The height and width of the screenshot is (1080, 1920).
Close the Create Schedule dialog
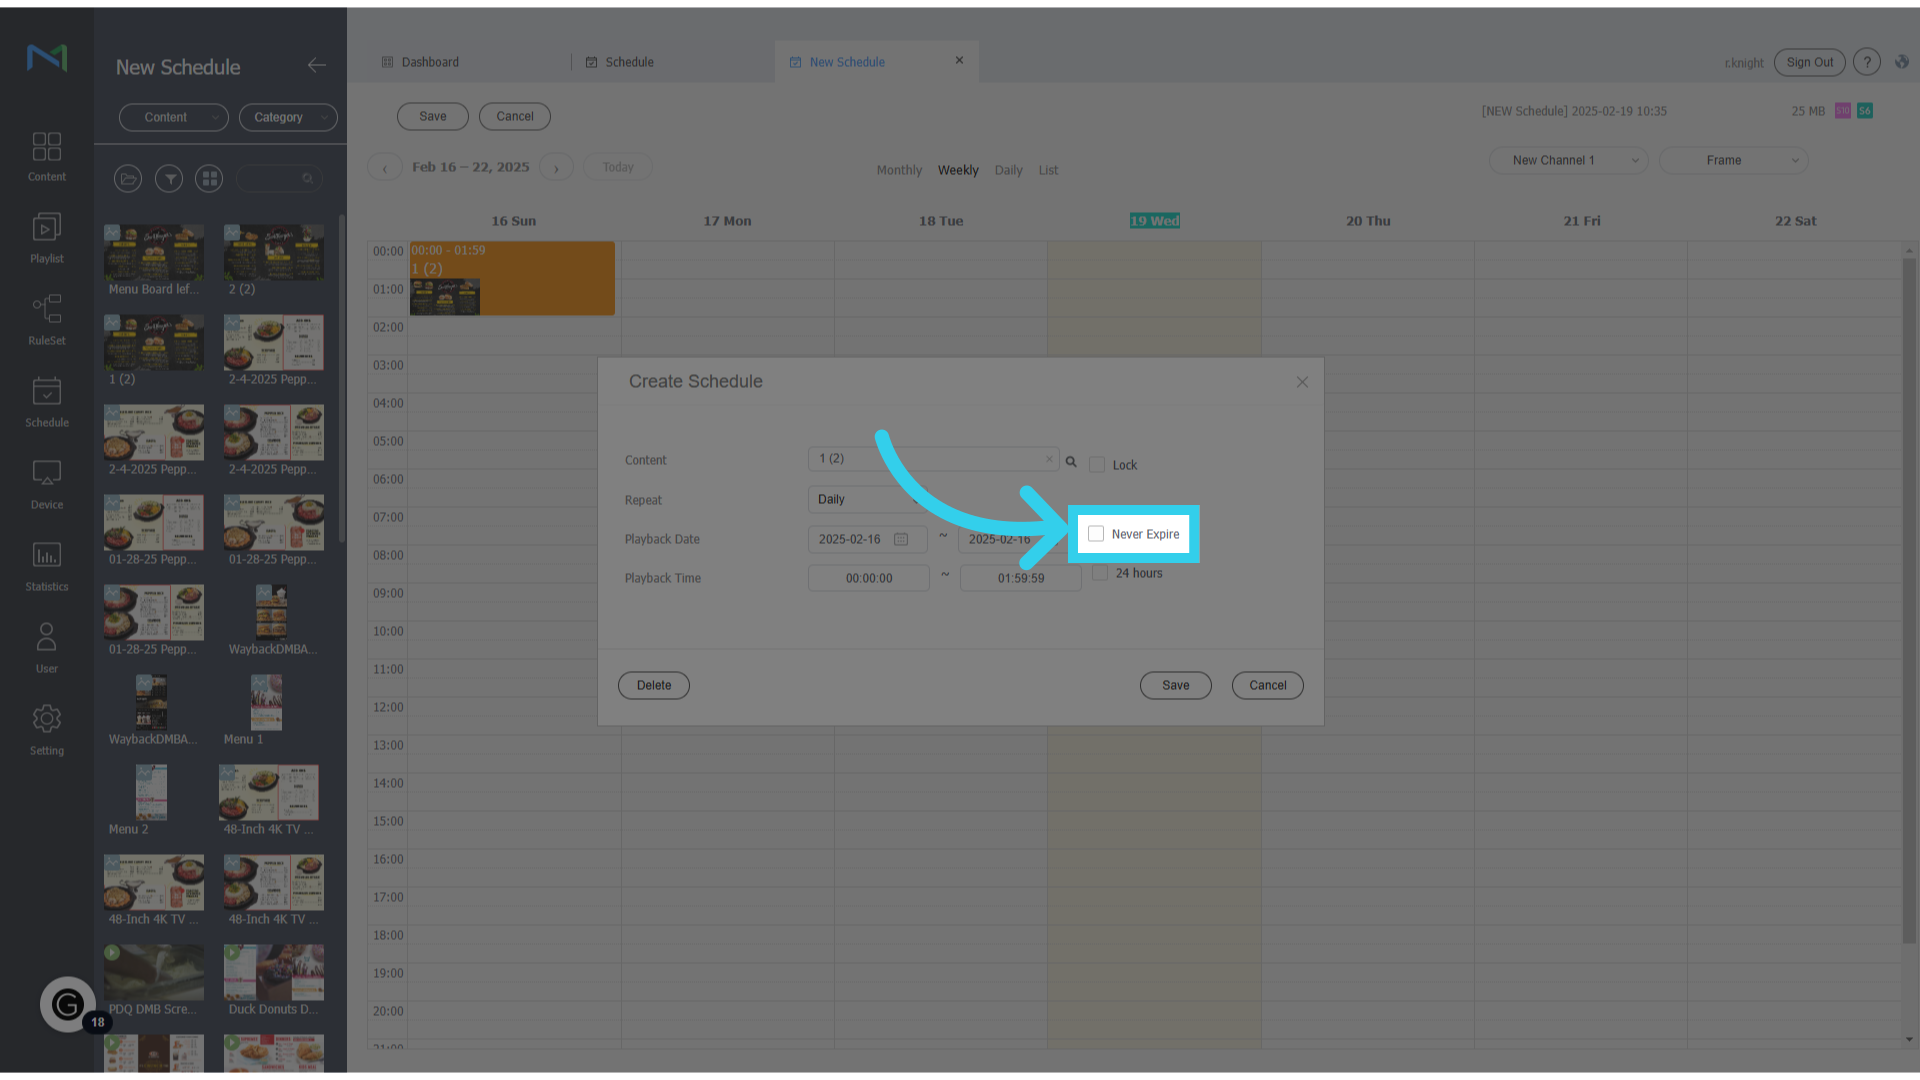pos(1302,382)
